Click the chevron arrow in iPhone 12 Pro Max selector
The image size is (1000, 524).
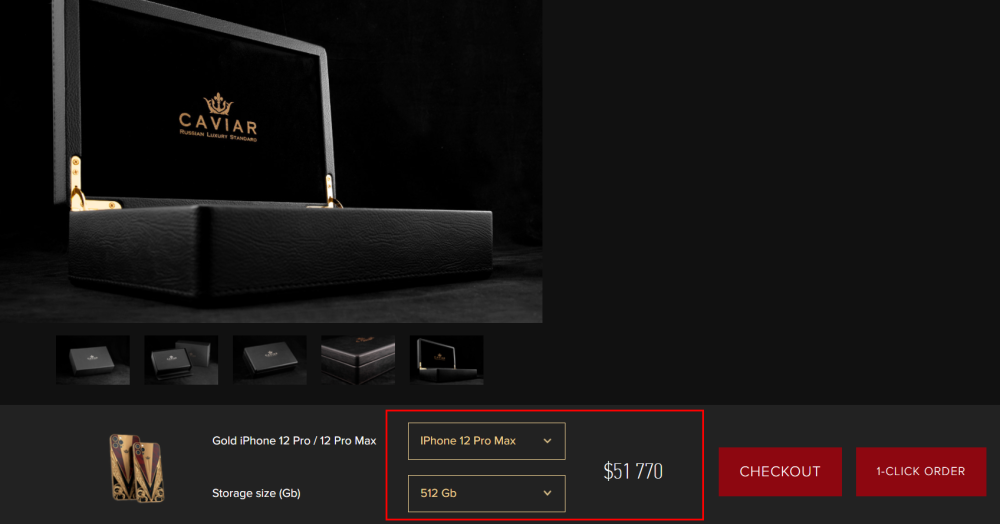(x=547, y=441)
